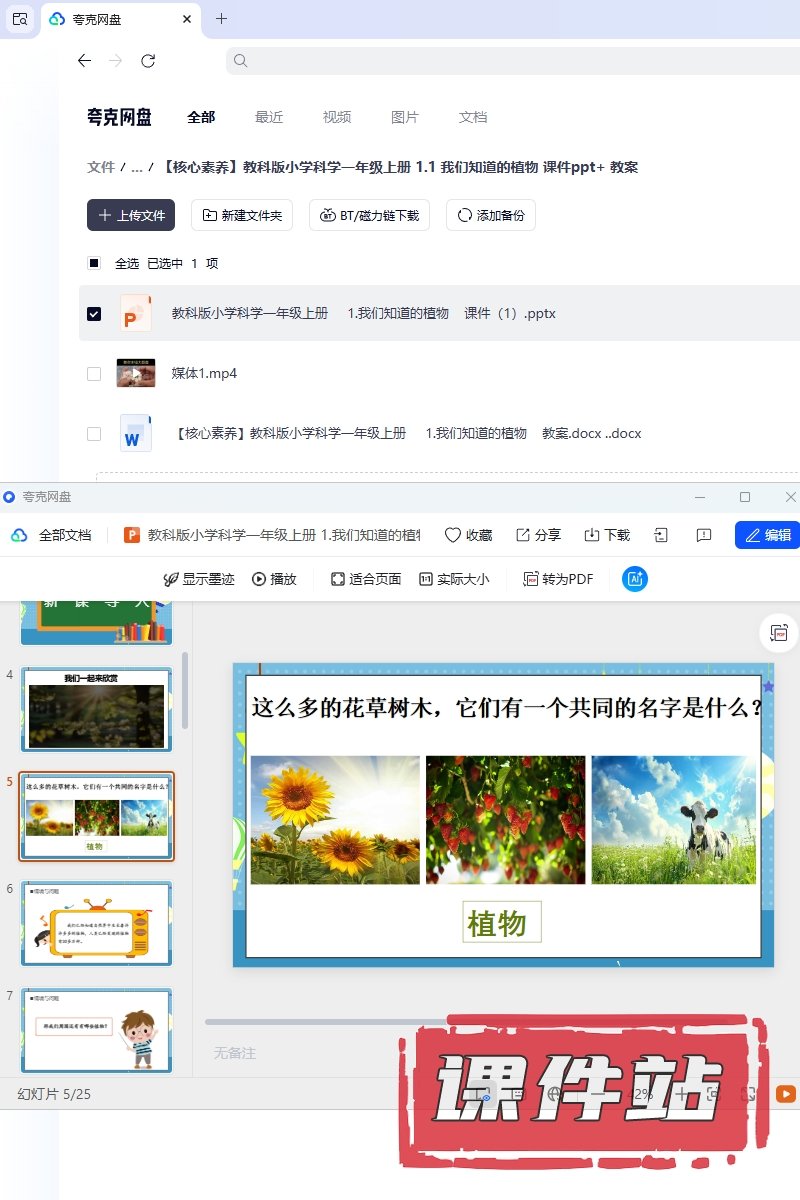The height and width of the screenshot is (1200, 800).
Task: Click the 下载 download button in the preview
Action: click(x=607, y=535)
